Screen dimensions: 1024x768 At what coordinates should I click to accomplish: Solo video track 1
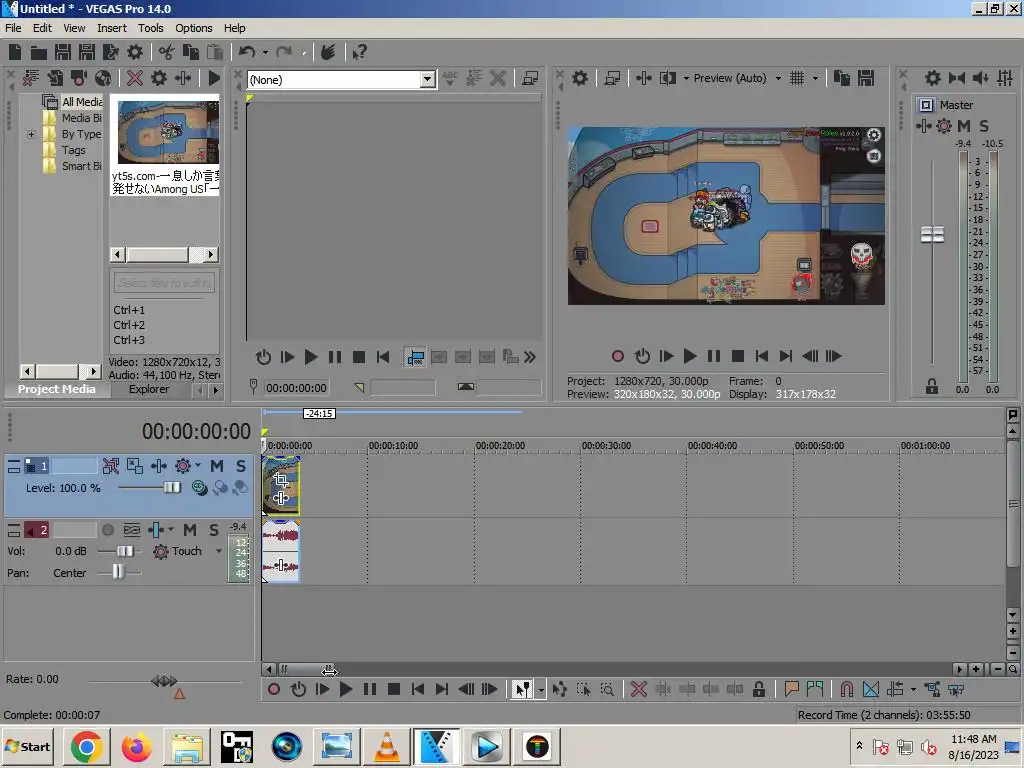click(241, 466)
